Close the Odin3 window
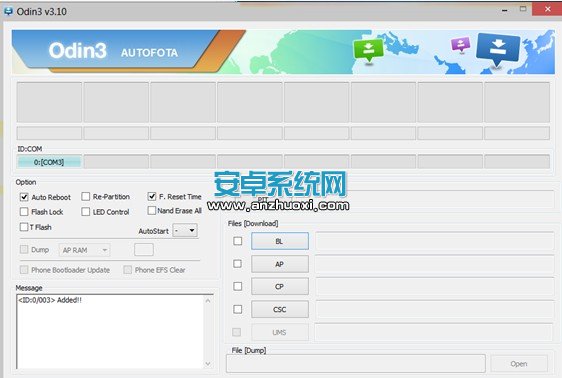562x378 pixels. [x=547, y=9]
